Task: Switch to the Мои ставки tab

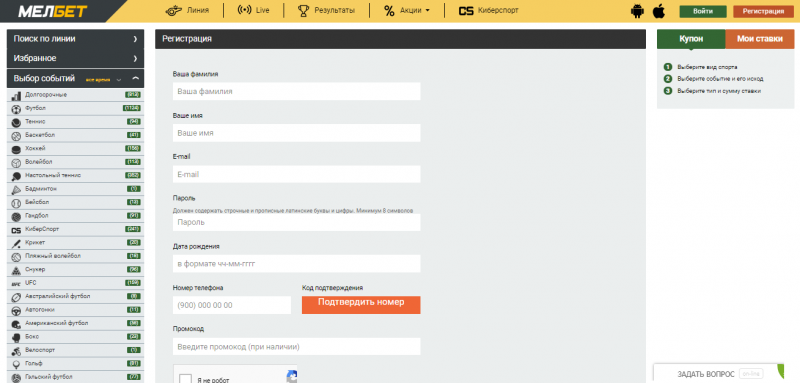Action: (759, 39)
